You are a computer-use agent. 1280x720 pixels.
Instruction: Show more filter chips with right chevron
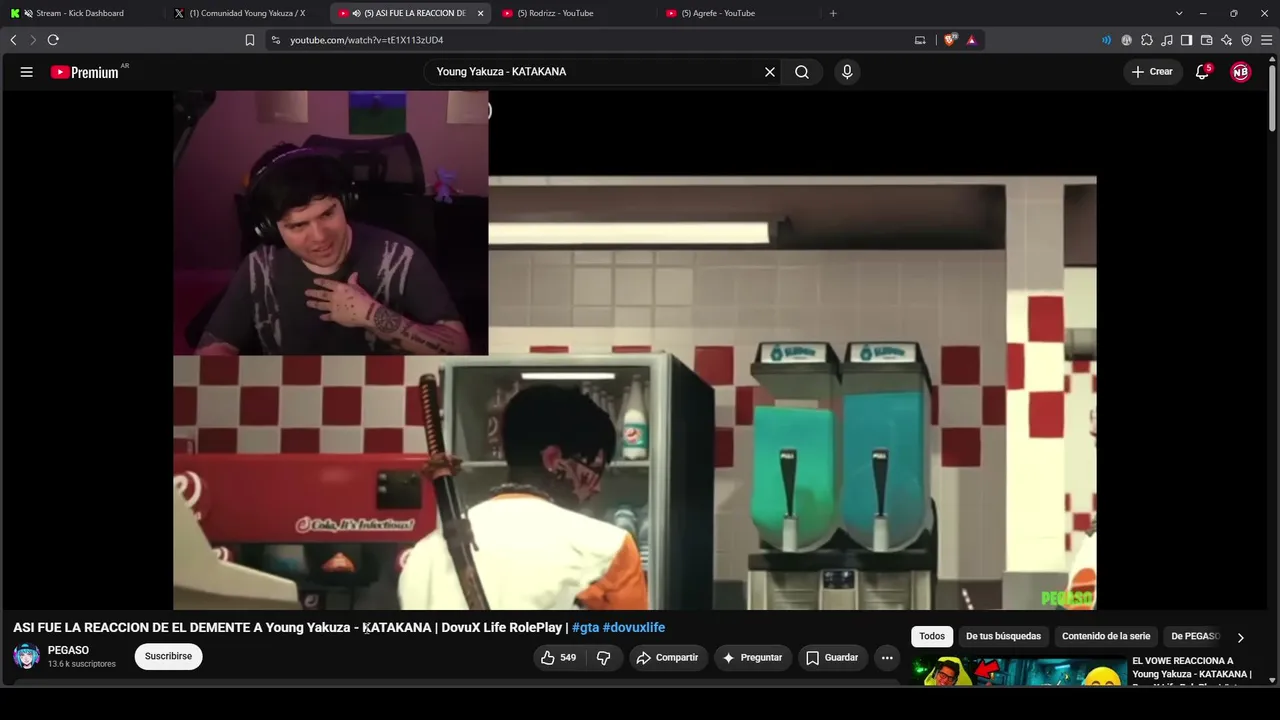1240,637
